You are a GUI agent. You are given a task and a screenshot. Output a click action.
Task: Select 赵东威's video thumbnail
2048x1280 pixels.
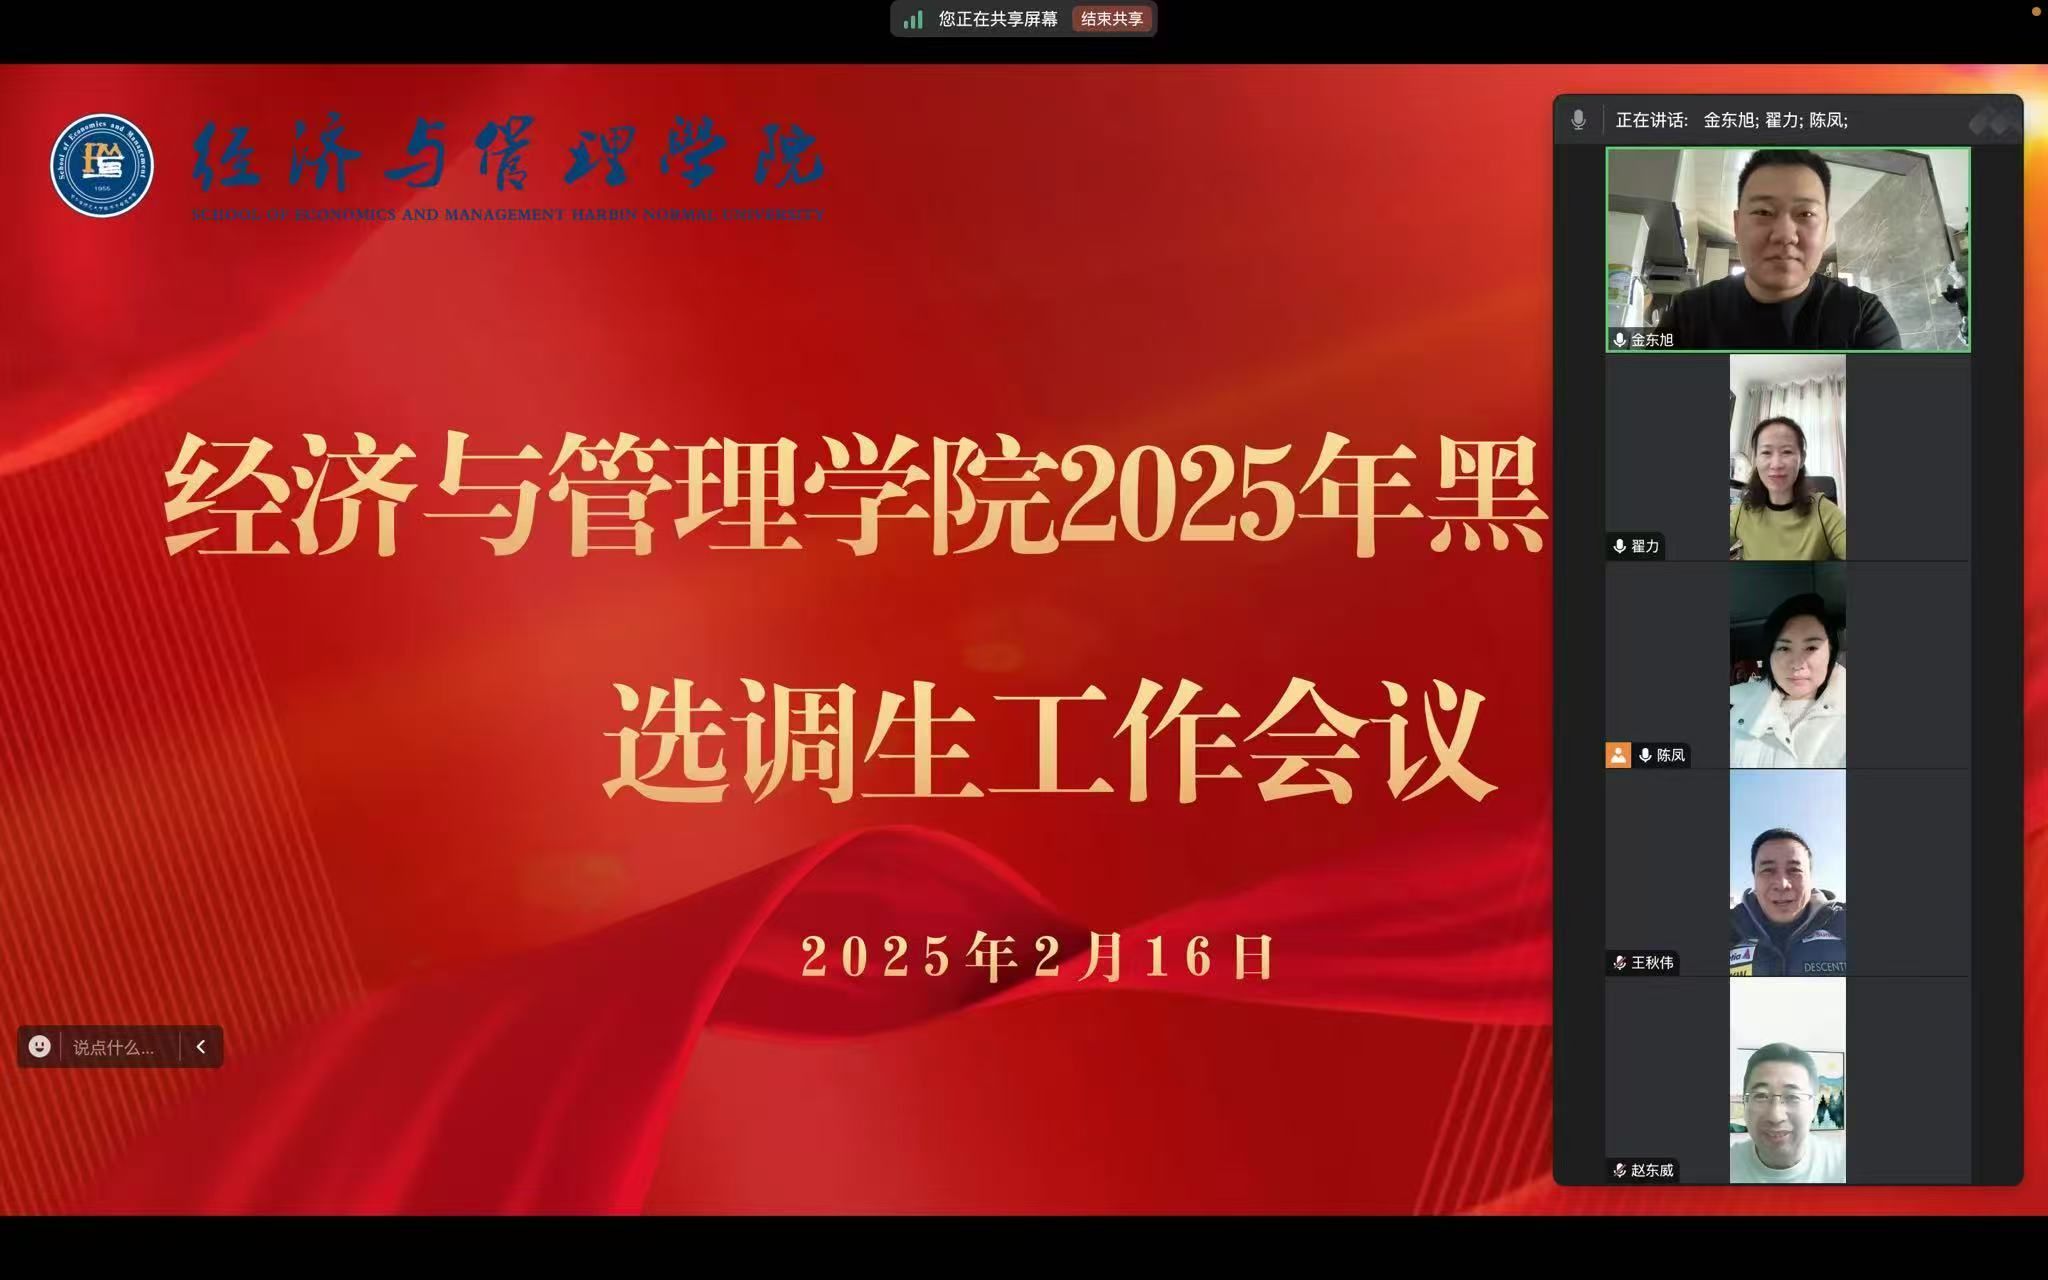pyautogui.click(x=1787, y=1080)
